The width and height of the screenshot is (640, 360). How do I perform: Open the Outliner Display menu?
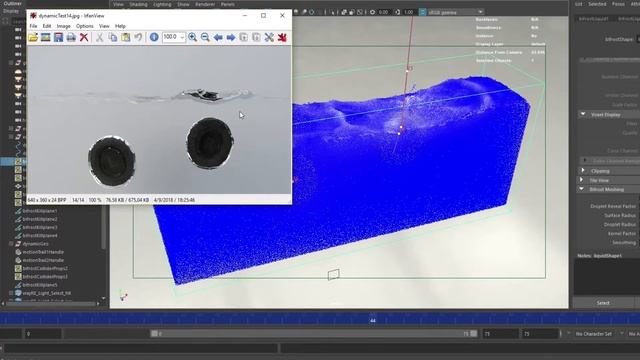pyautogui.click(x=11, y=11)
